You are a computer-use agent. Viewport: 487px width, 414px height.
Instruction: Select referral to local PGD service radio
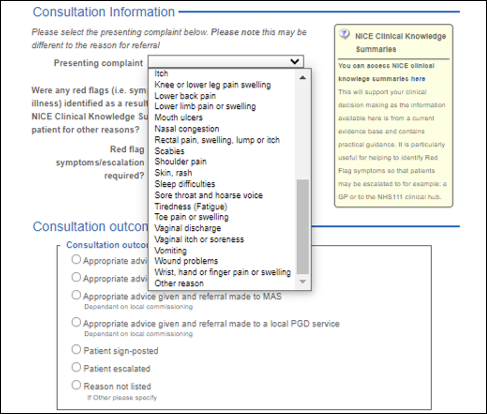[x=76, y=322]
